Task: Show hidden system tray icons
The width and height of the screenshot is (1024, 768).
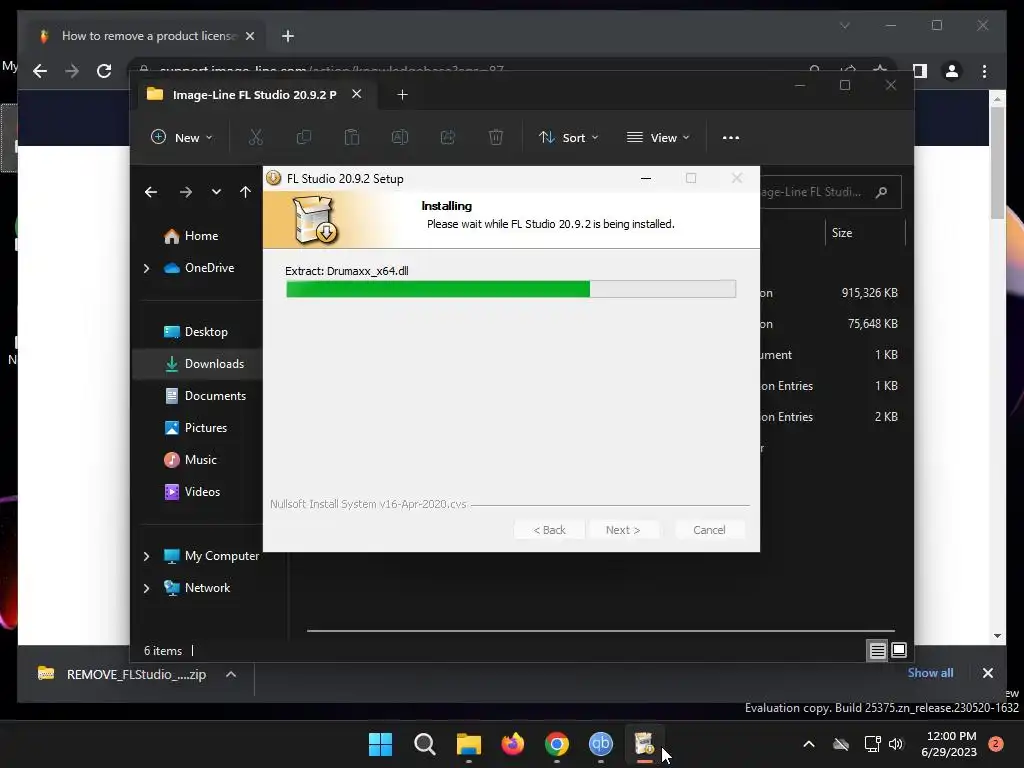Action: [808, 744]
